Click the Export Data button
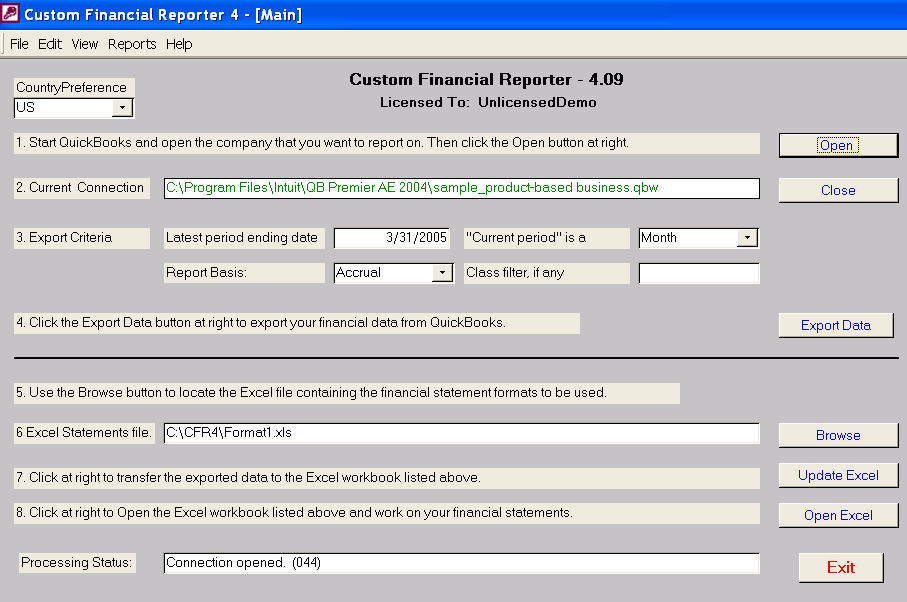This screenshot has height=602, width=907. (836, 325)
